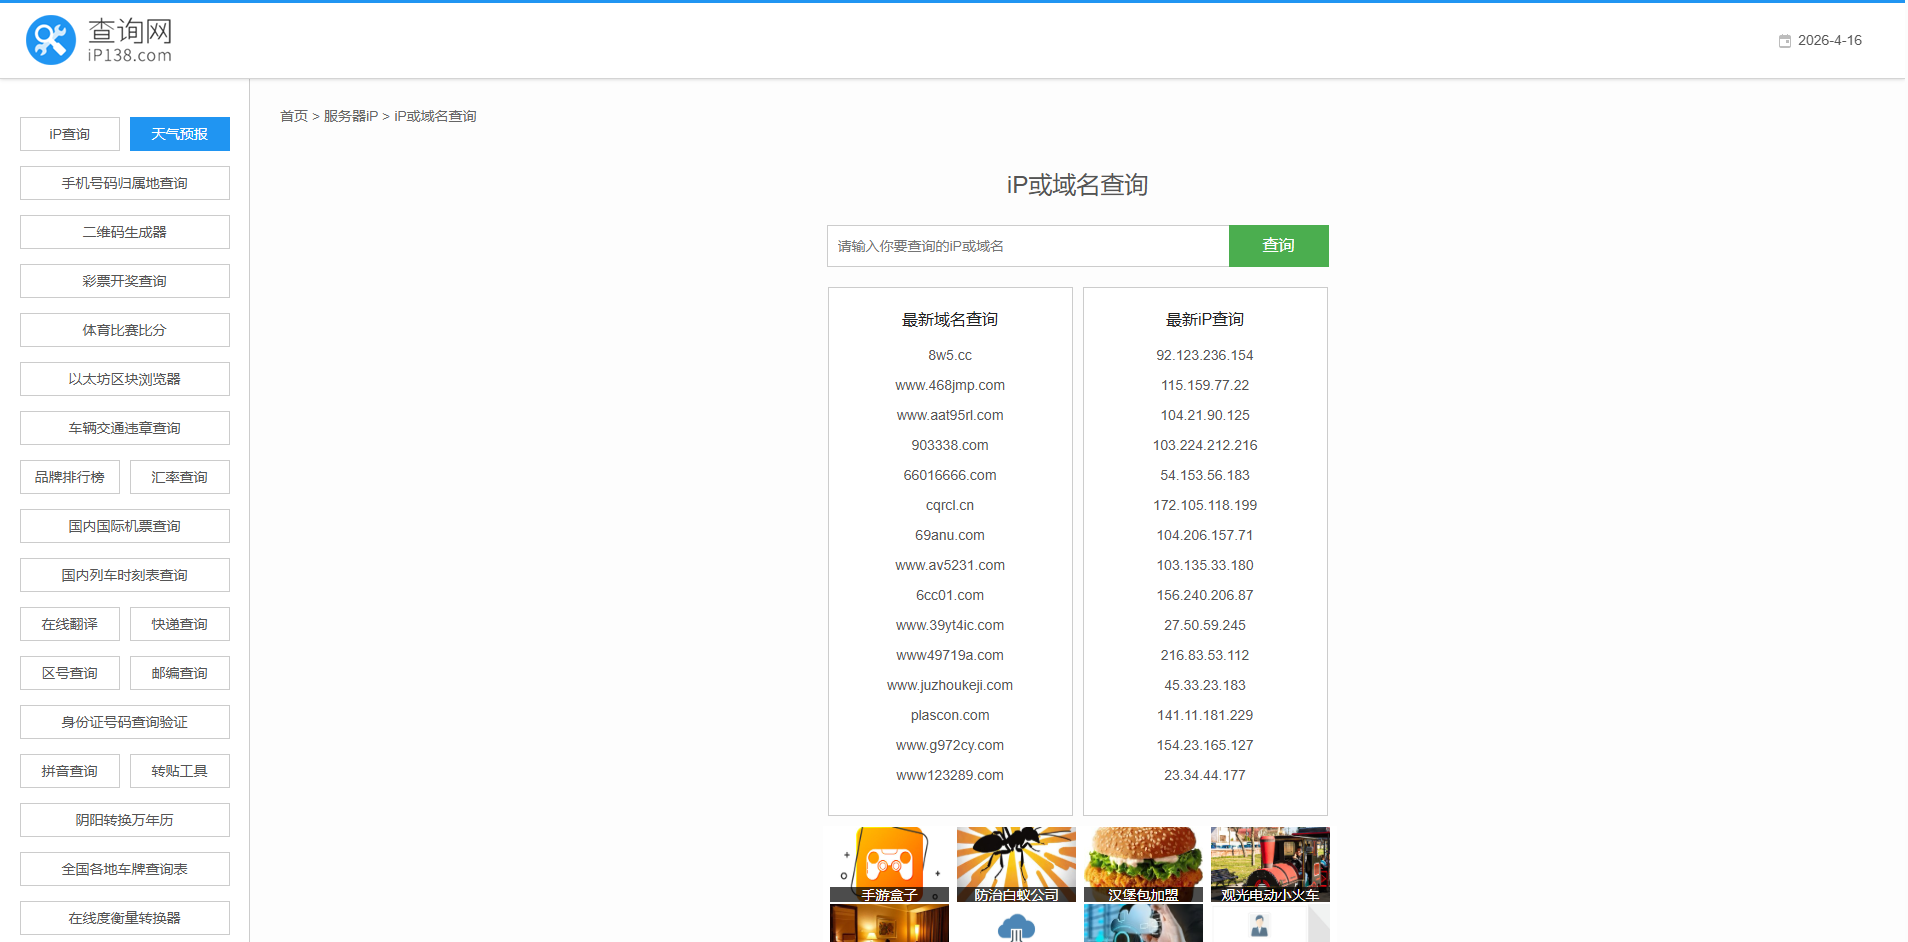
Task: Open the 身份证号码查询验证 ID verification tool
Action: 124,722
